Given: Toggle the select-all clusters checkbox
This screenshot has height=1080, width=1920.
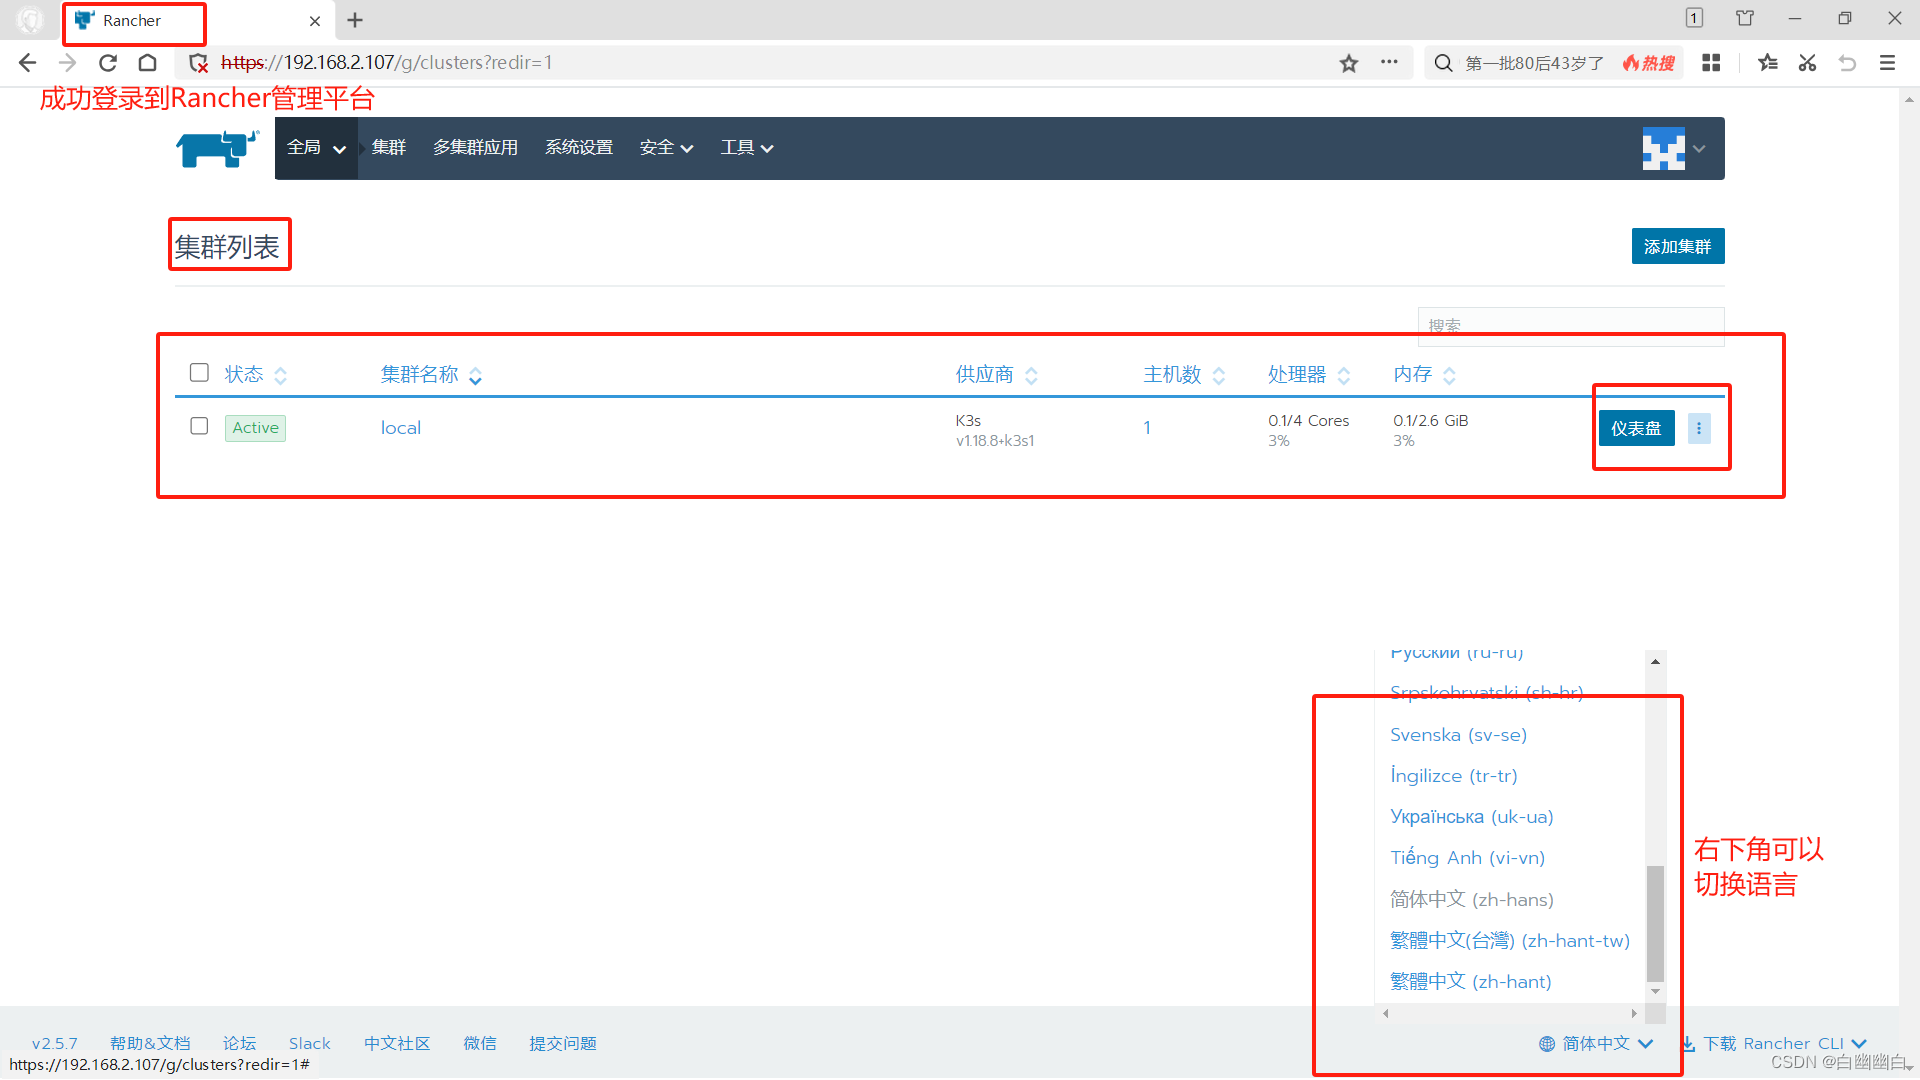Looking at the screenshot, I should 199,373.
